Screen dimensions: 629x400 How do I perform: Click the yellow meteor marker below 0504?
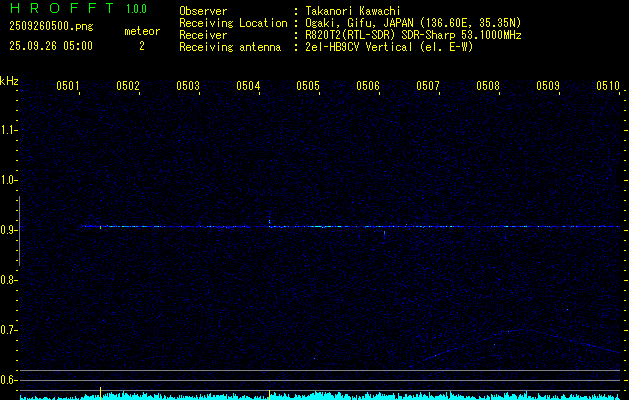click(270, 395)
